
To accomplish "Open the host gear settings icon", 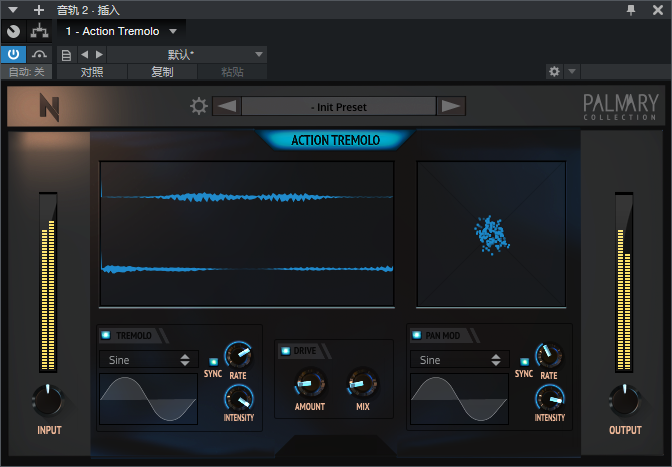I will point(554,71).
